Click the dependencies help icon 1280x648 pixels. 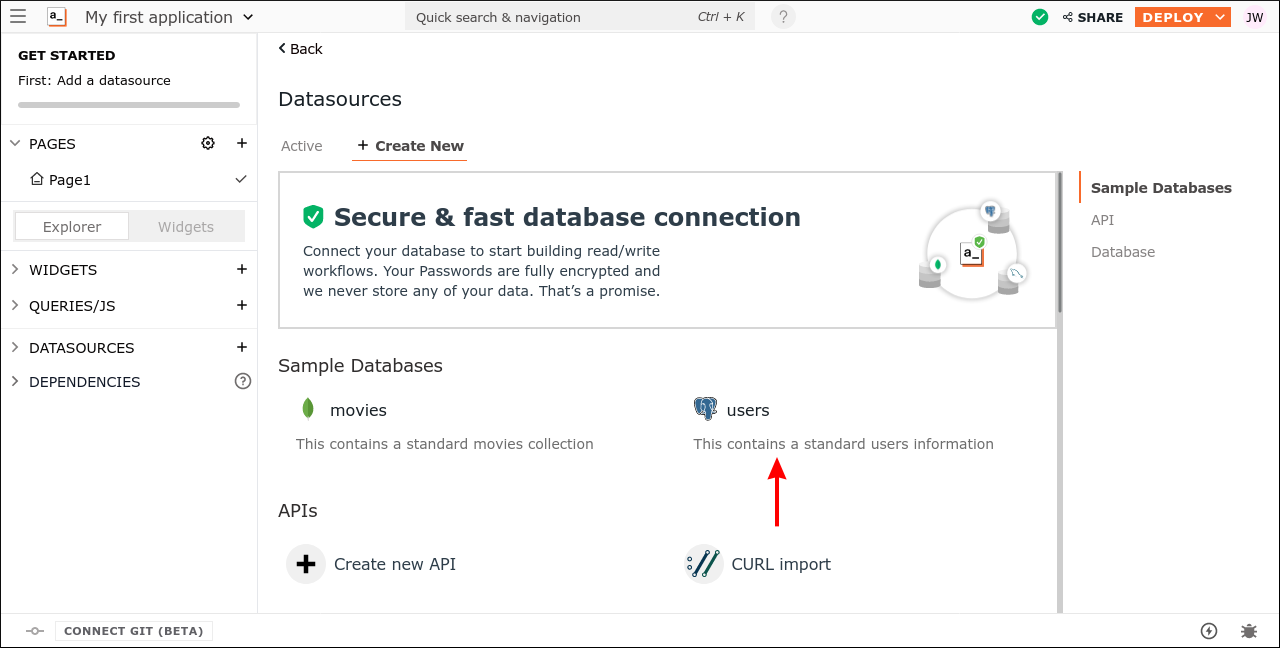(242, 381)
